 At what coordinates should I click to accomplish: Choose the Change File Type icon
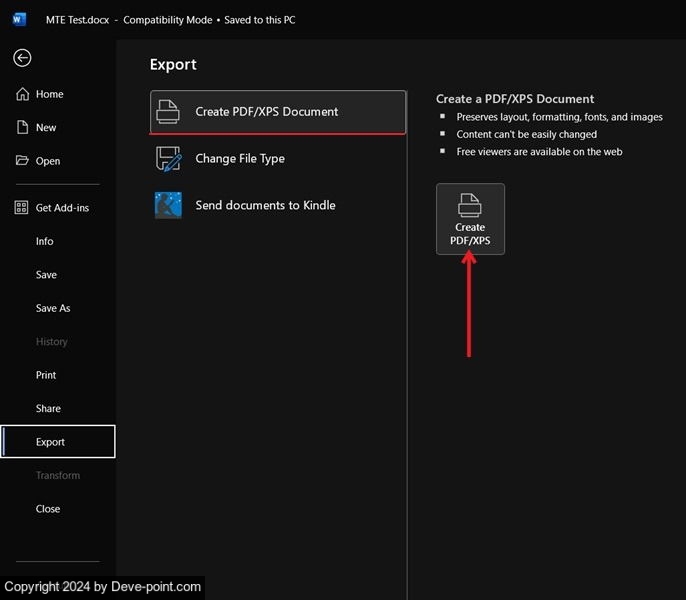(168, 159)
